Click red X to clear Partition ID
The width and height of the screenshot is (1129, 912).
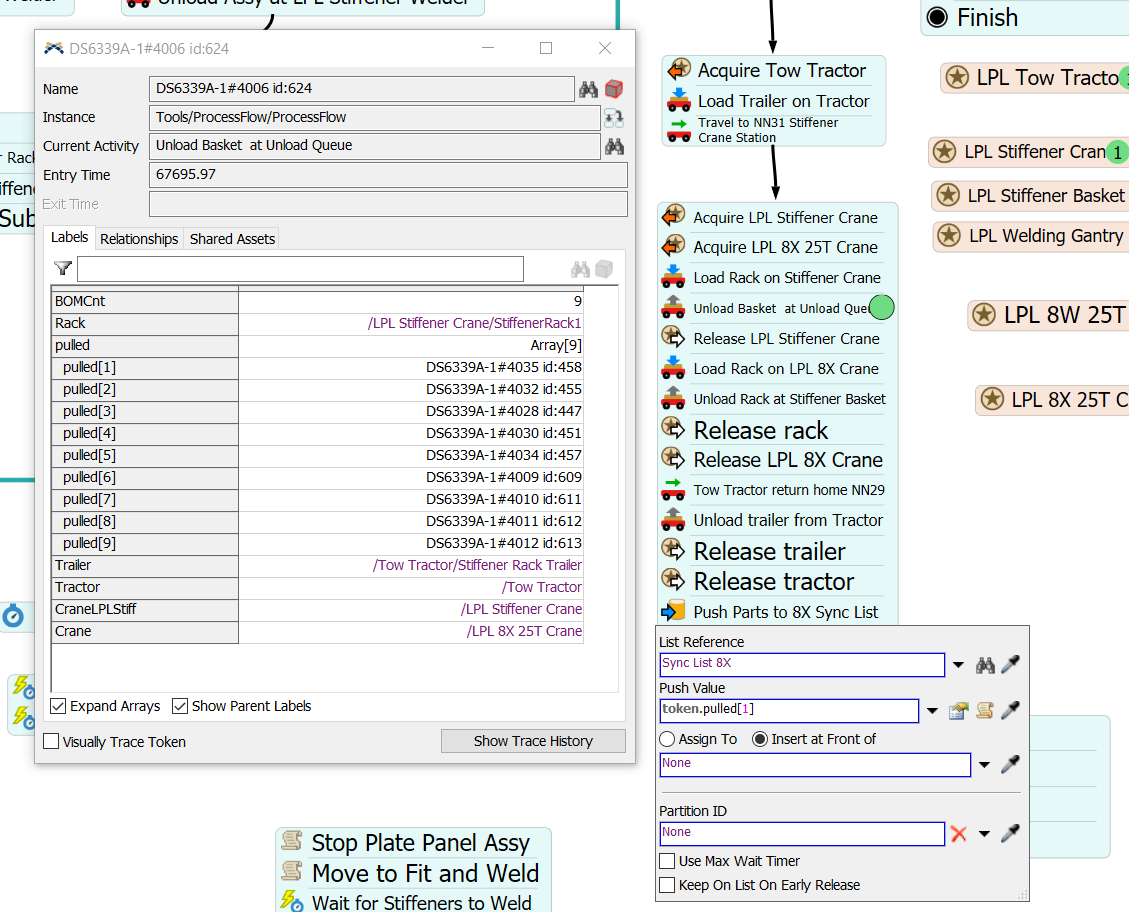tap(958, 834)
